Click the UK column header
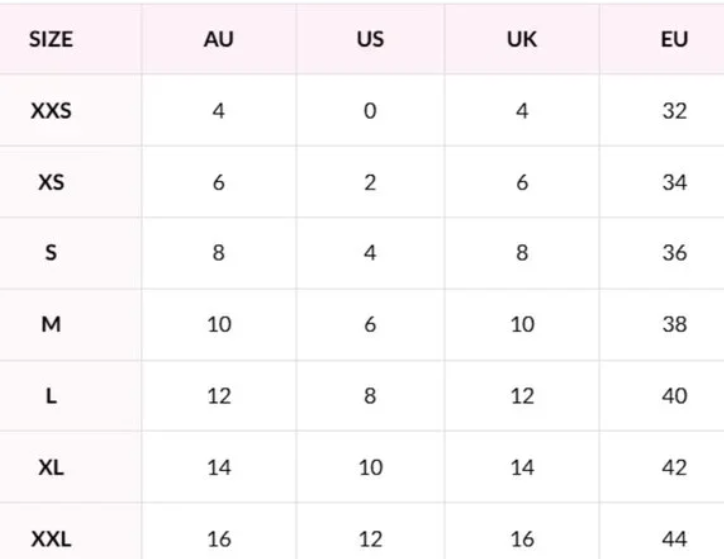 [x=522, y=42]
